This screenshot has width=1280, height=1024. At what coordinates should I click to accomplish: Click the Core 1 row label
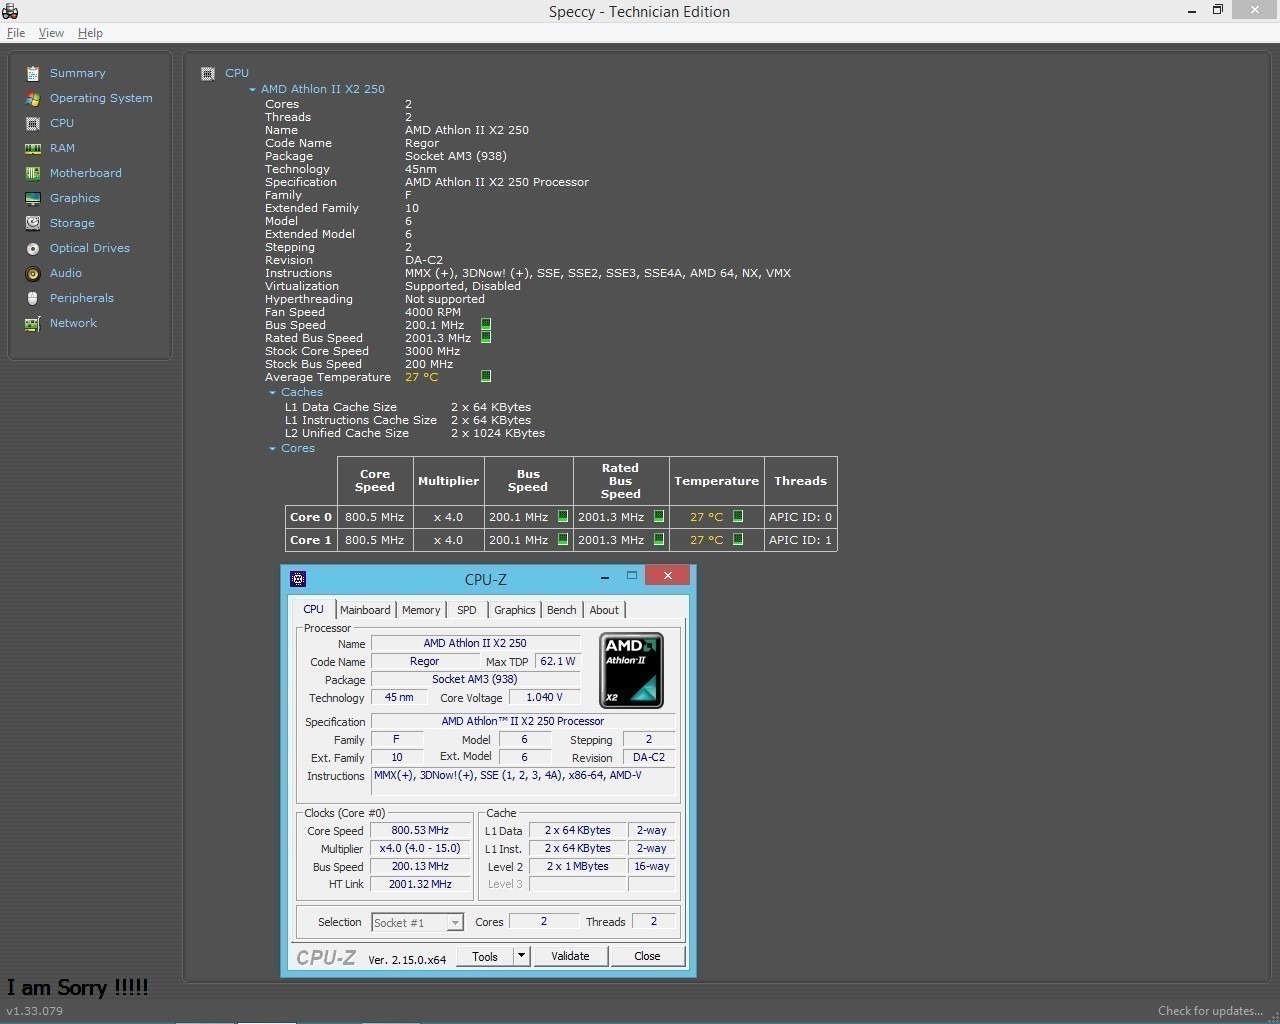click(311, 540)
